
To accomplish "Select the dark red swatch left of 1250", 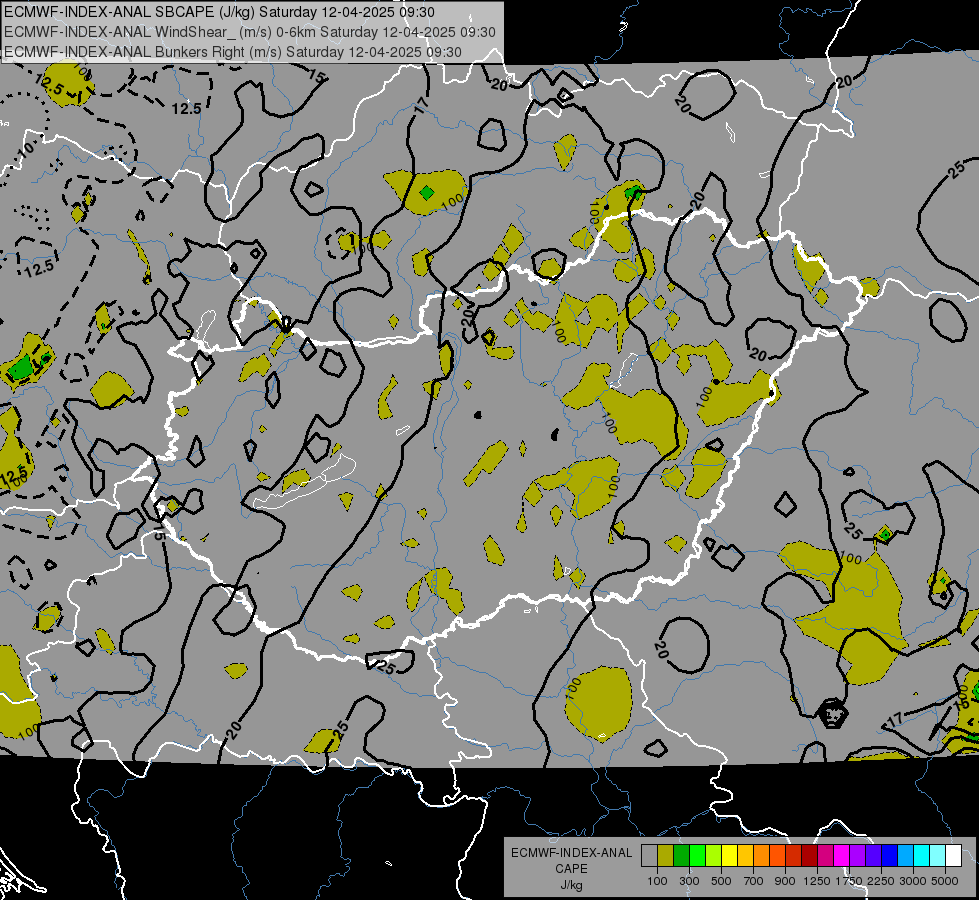I will 809,856.
